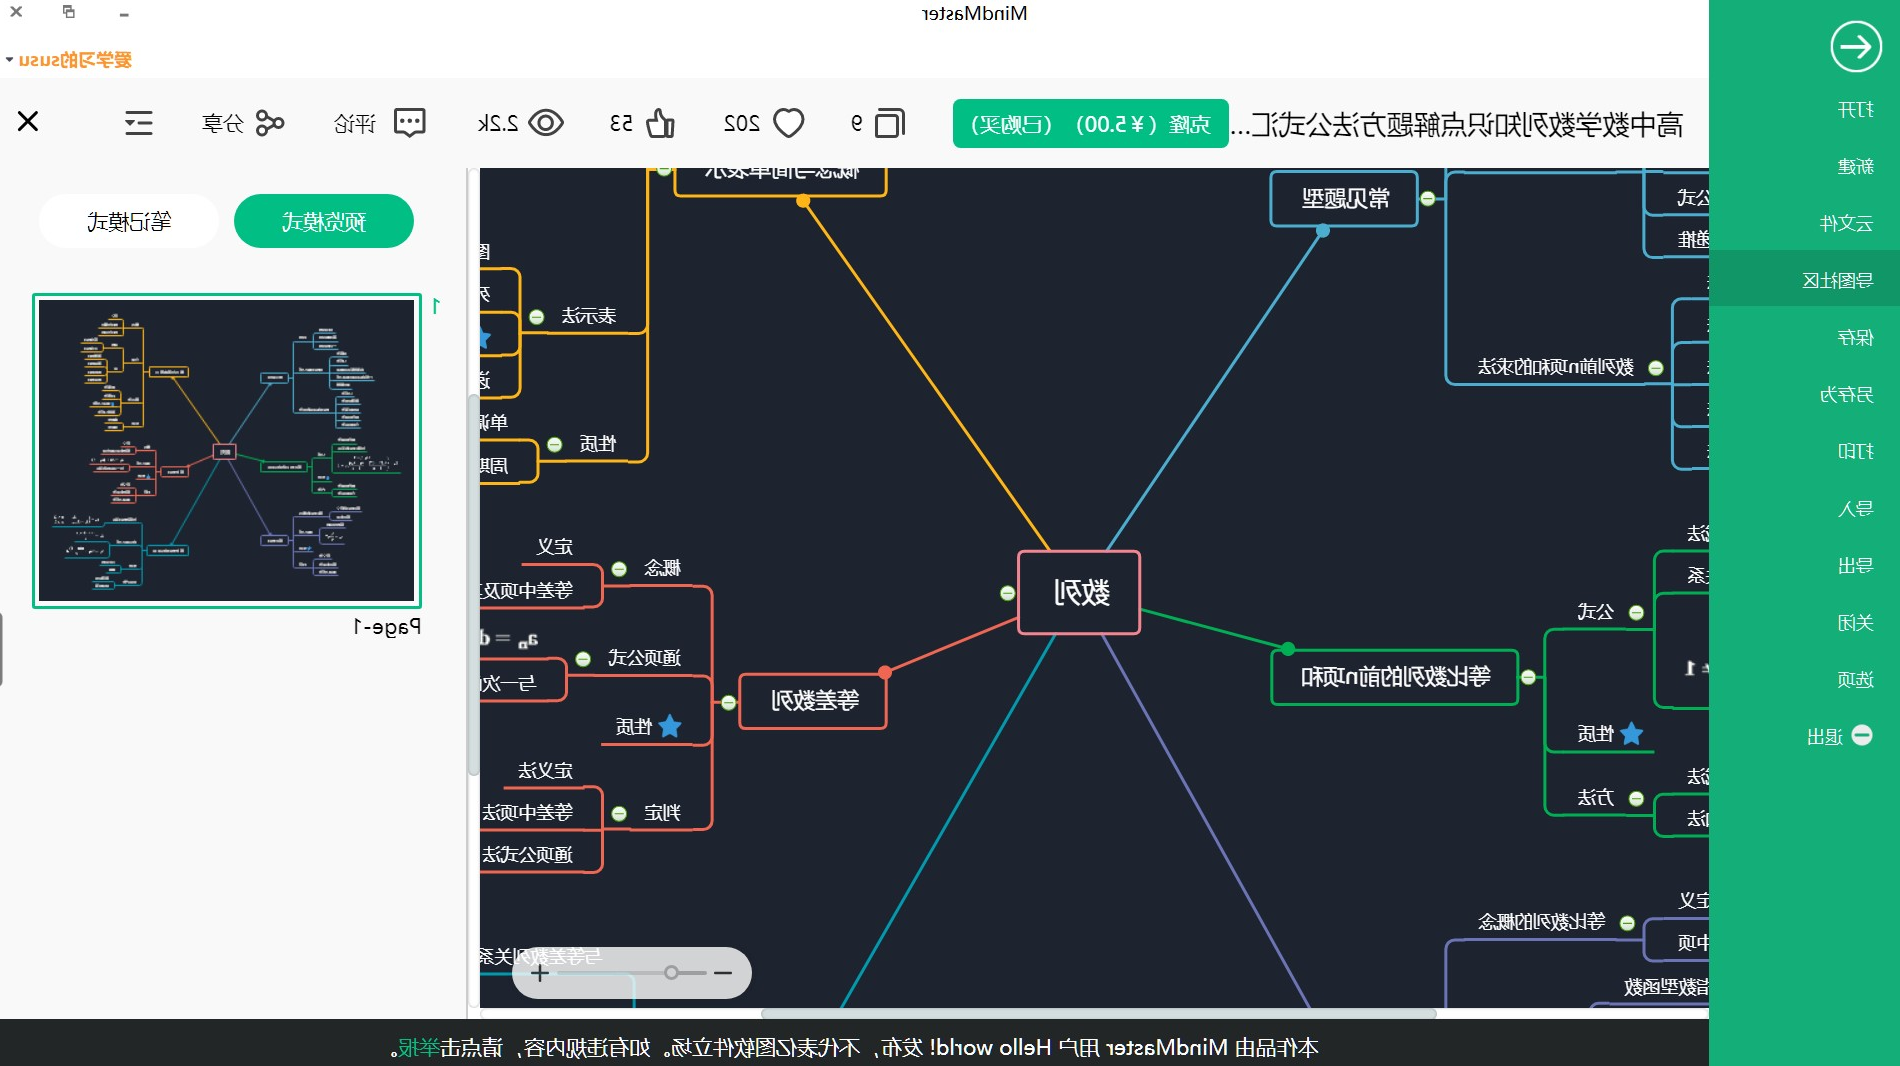Click the document title text in the toolbar
The height and width of the screenshot is (1066, 1900).
tap(1457, 125)
